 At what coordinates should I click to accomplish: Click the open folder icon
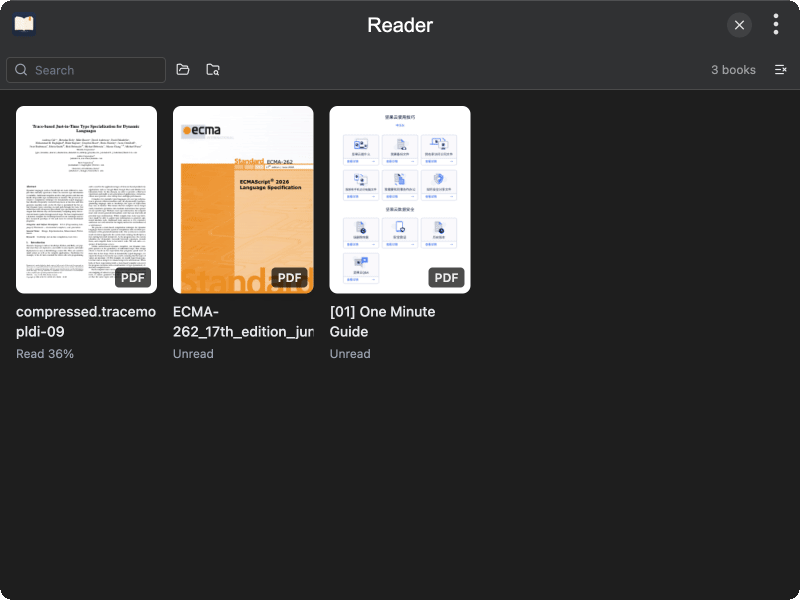(183, 69)
